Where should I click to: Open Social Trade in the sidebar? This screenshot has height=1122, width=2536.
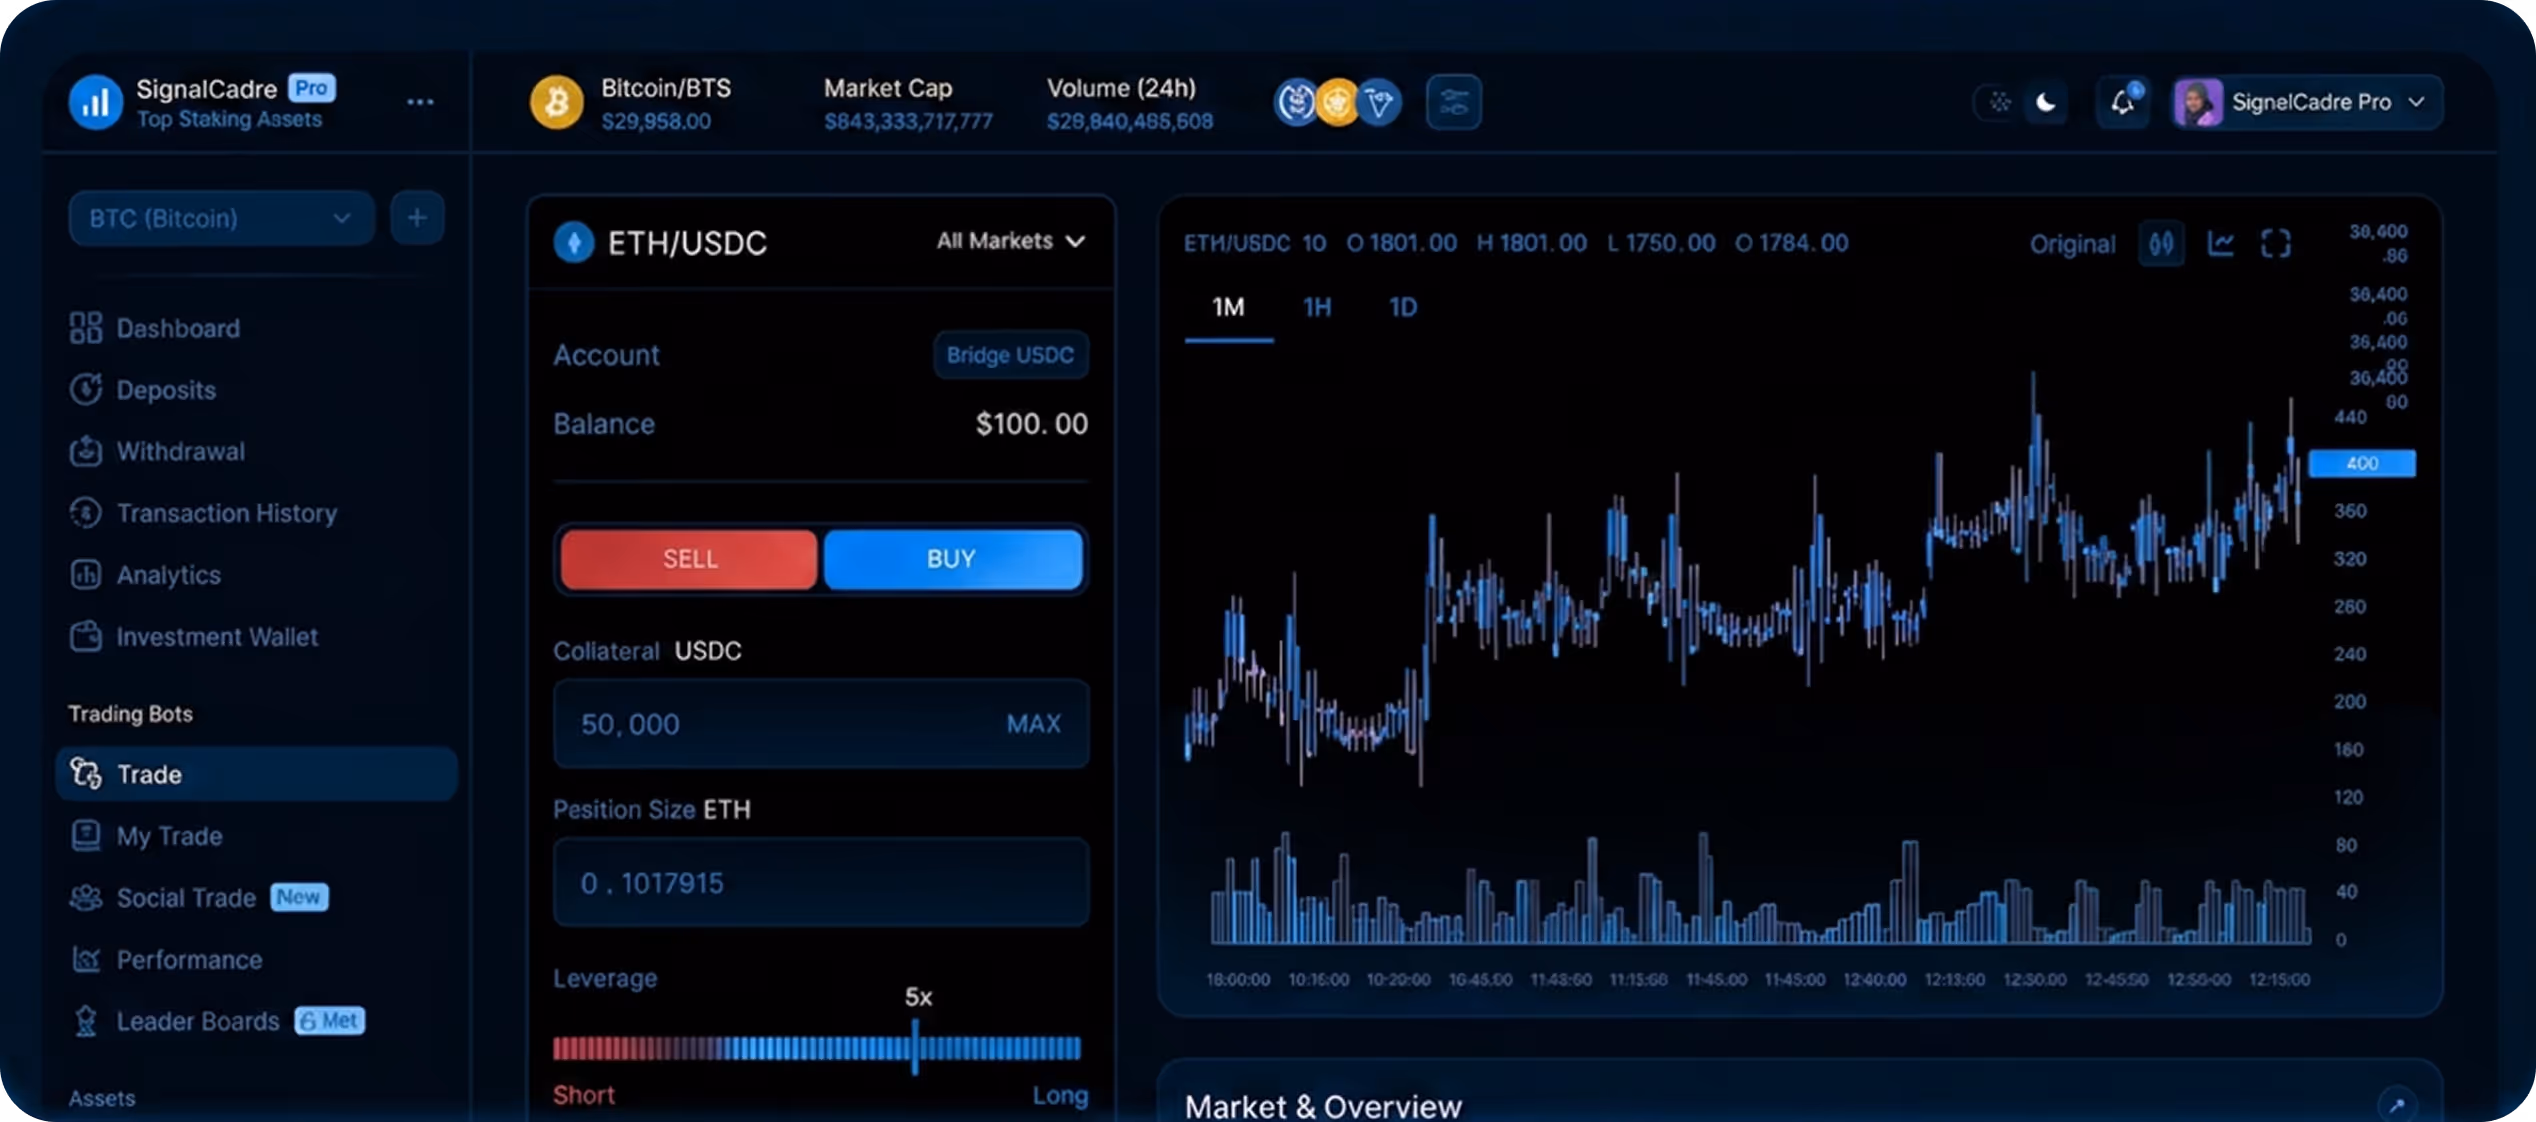(x=162, y=898)
